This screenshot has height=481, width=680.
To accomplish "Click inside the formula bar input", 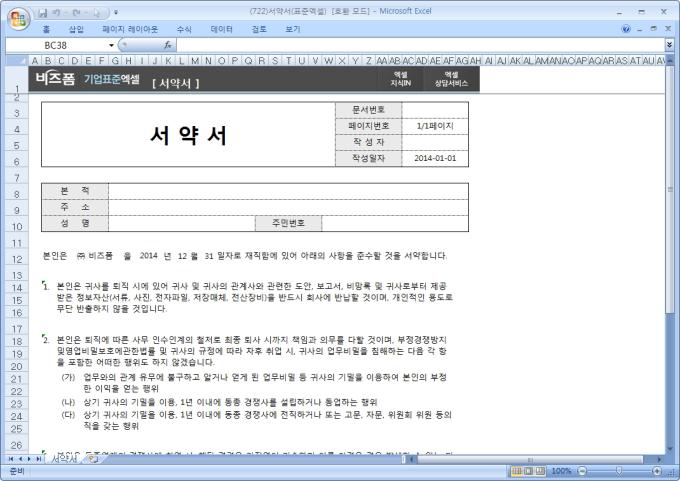I will pyautogui.click(x=420, y=45).
